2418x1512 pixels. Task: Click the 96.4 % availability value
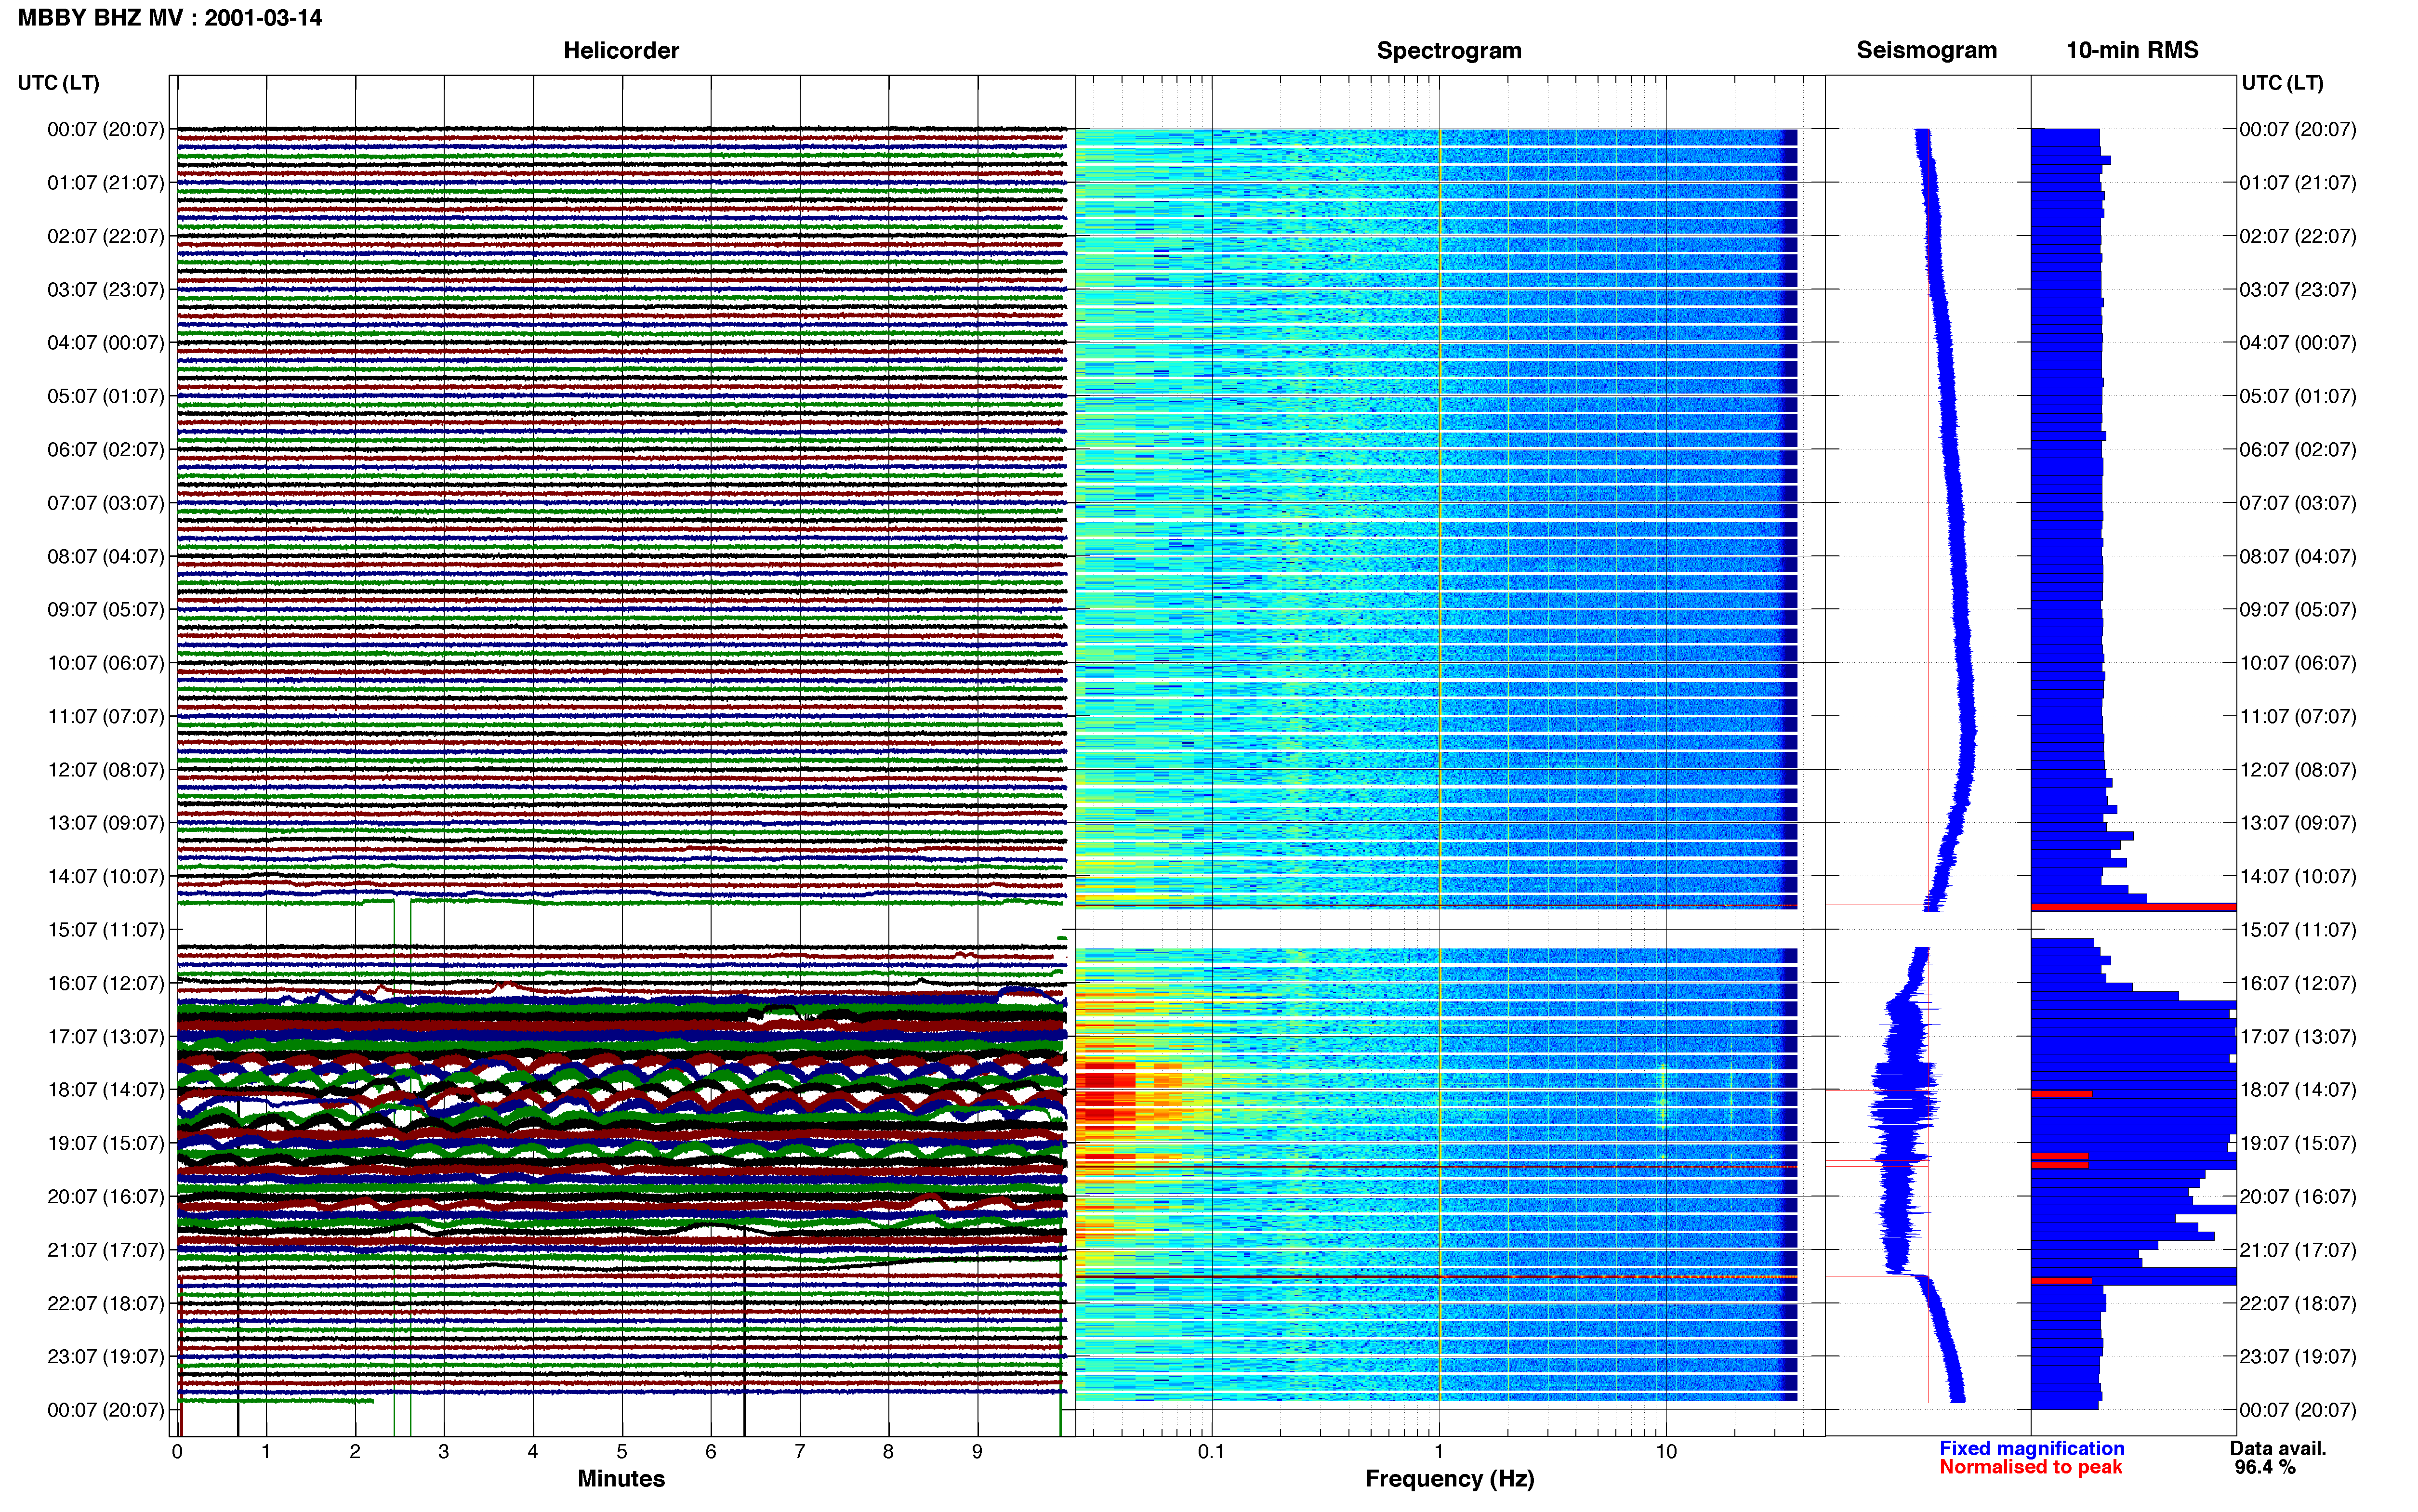point(2265,1468)
